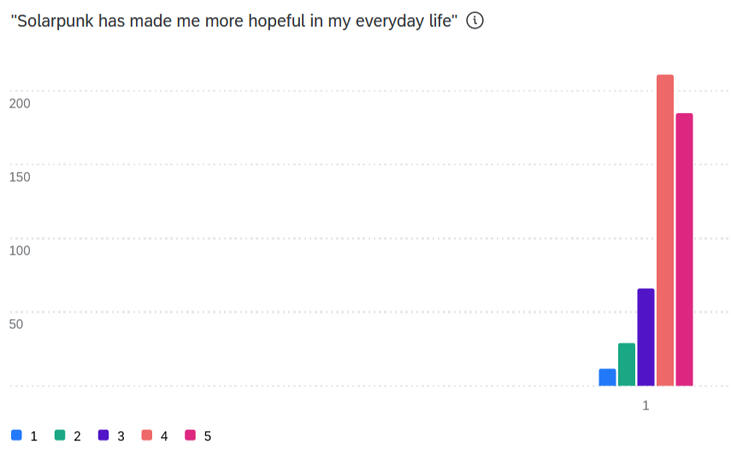Click the 200 y-axis label
The height and width of the screenshot is (450, 731).
(x=20, y=103)
